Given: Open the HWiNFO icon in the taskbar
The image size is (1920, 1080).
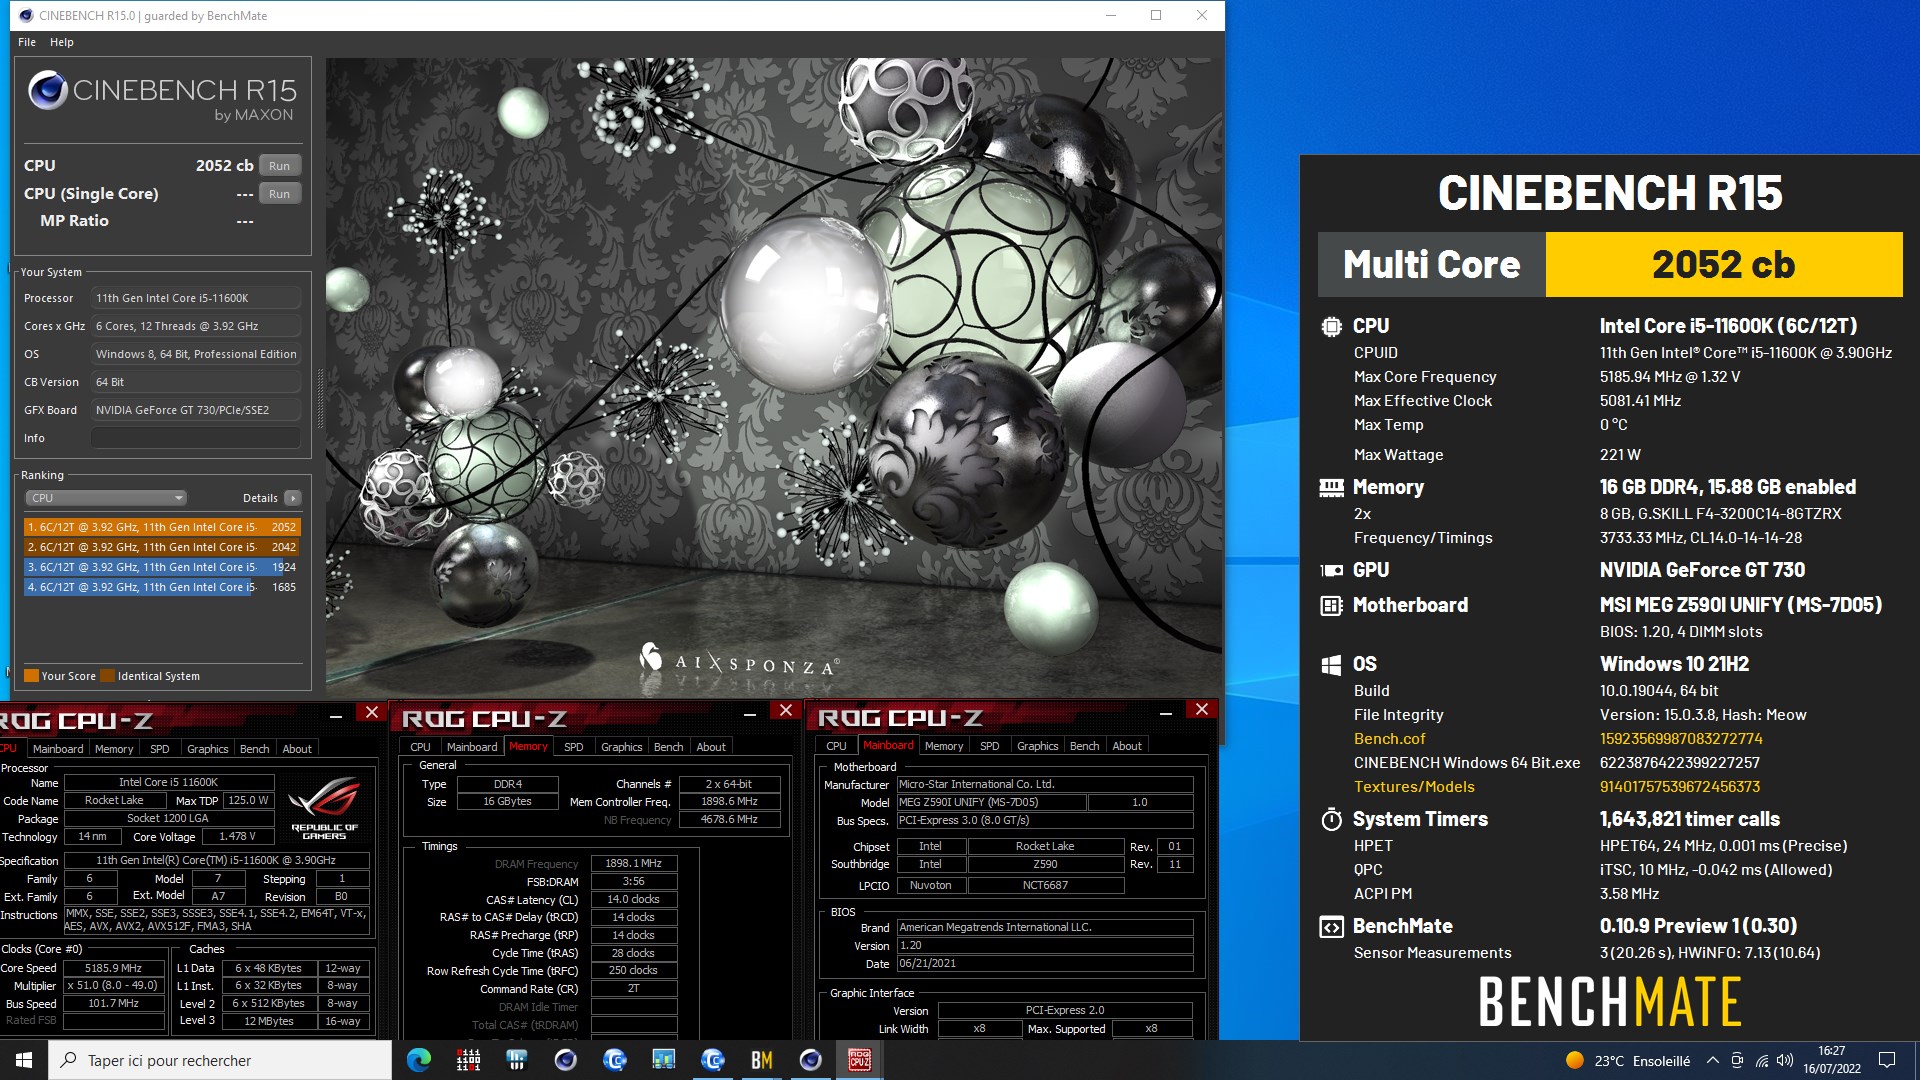Looking at the screenshot, I should pyautogui.click(x=517, y=1060).
